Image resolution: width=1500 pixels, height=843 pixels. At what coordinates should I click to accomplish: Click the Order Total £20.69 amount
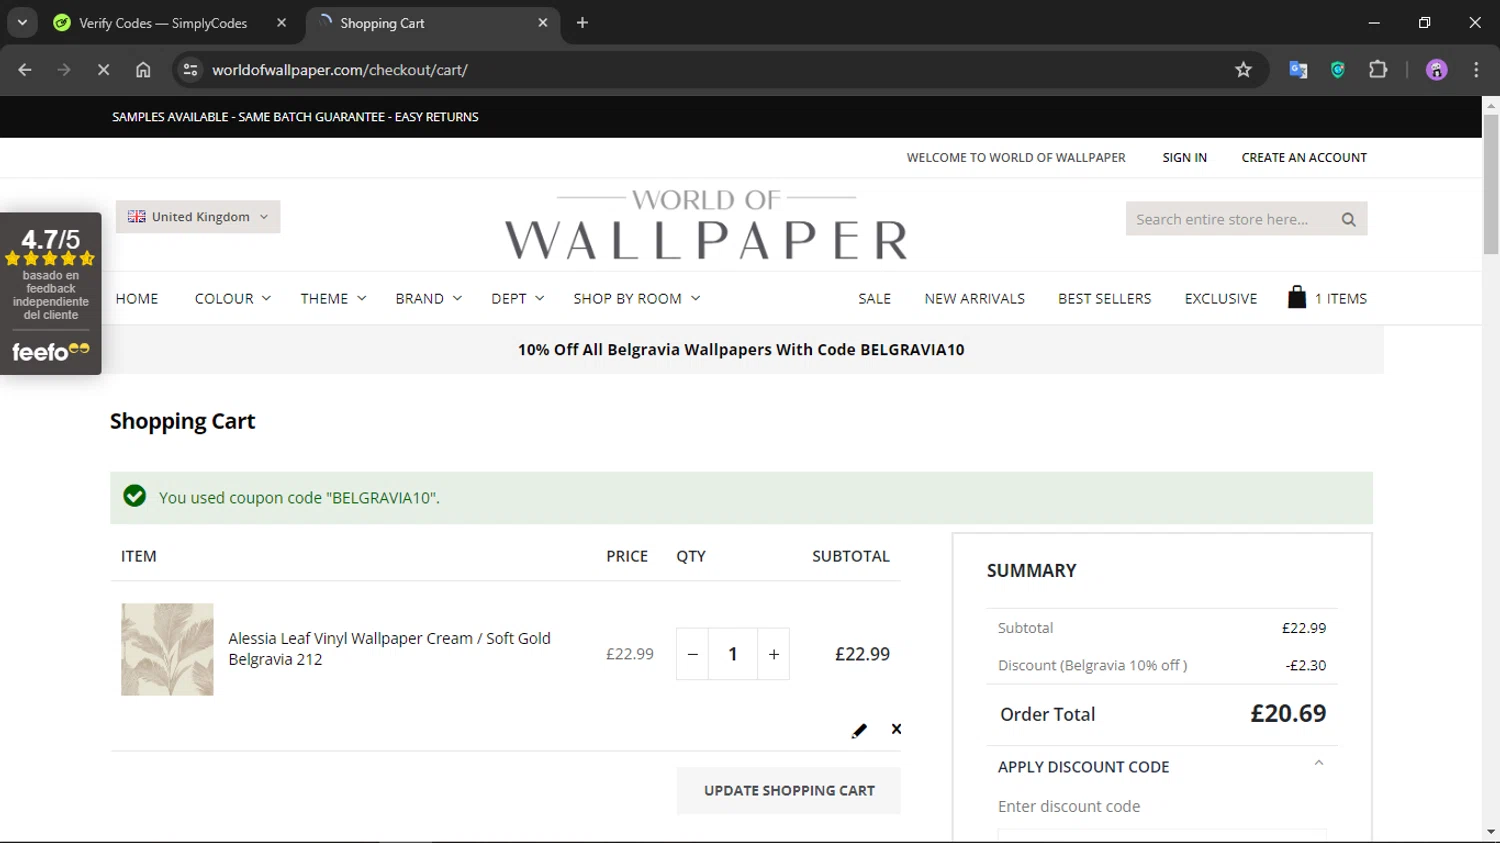pyautogui.click(x=1288, y=714)
